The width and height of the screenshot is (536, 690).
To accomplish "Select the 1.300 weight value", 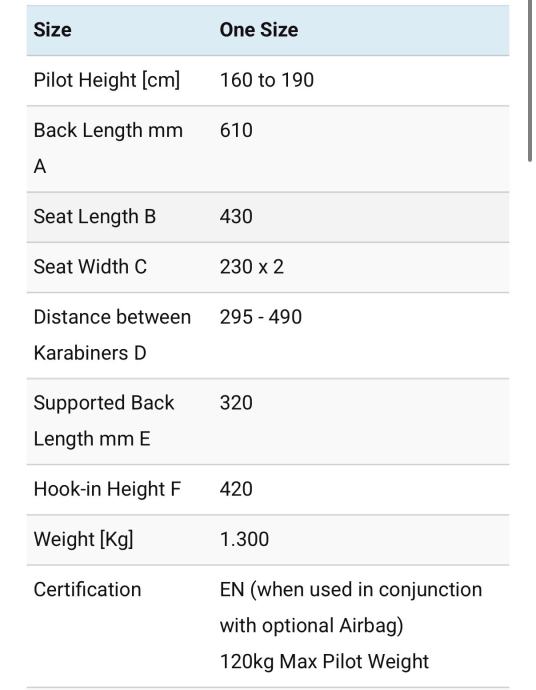I will point(244,540).
